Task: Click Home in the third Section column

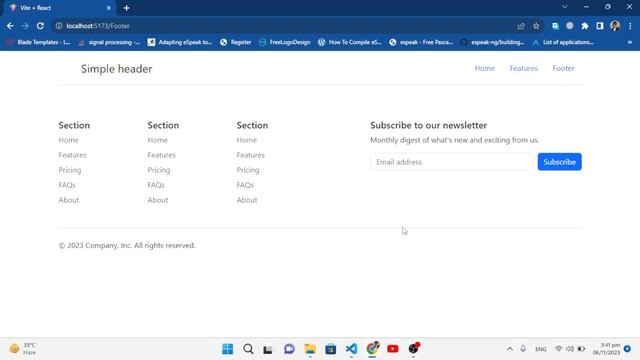Action: click(247, 140)
